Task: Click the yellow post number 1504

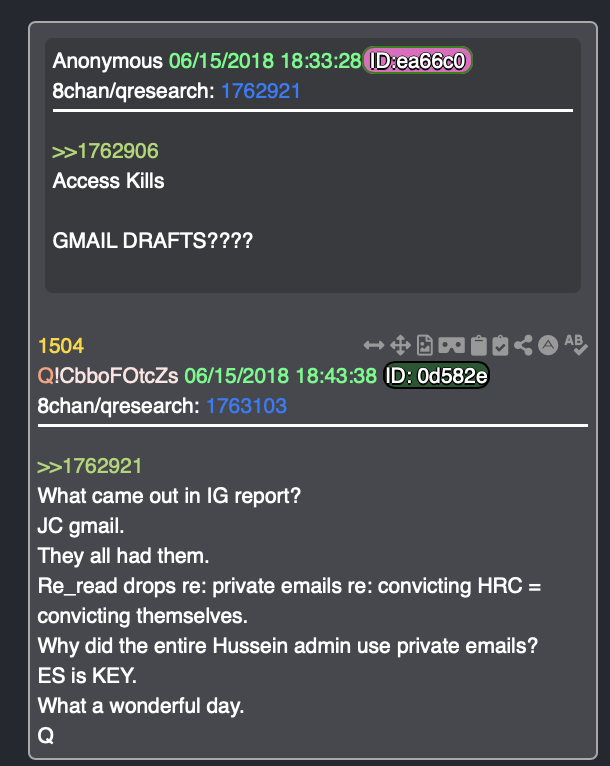Action: point(61,346)
